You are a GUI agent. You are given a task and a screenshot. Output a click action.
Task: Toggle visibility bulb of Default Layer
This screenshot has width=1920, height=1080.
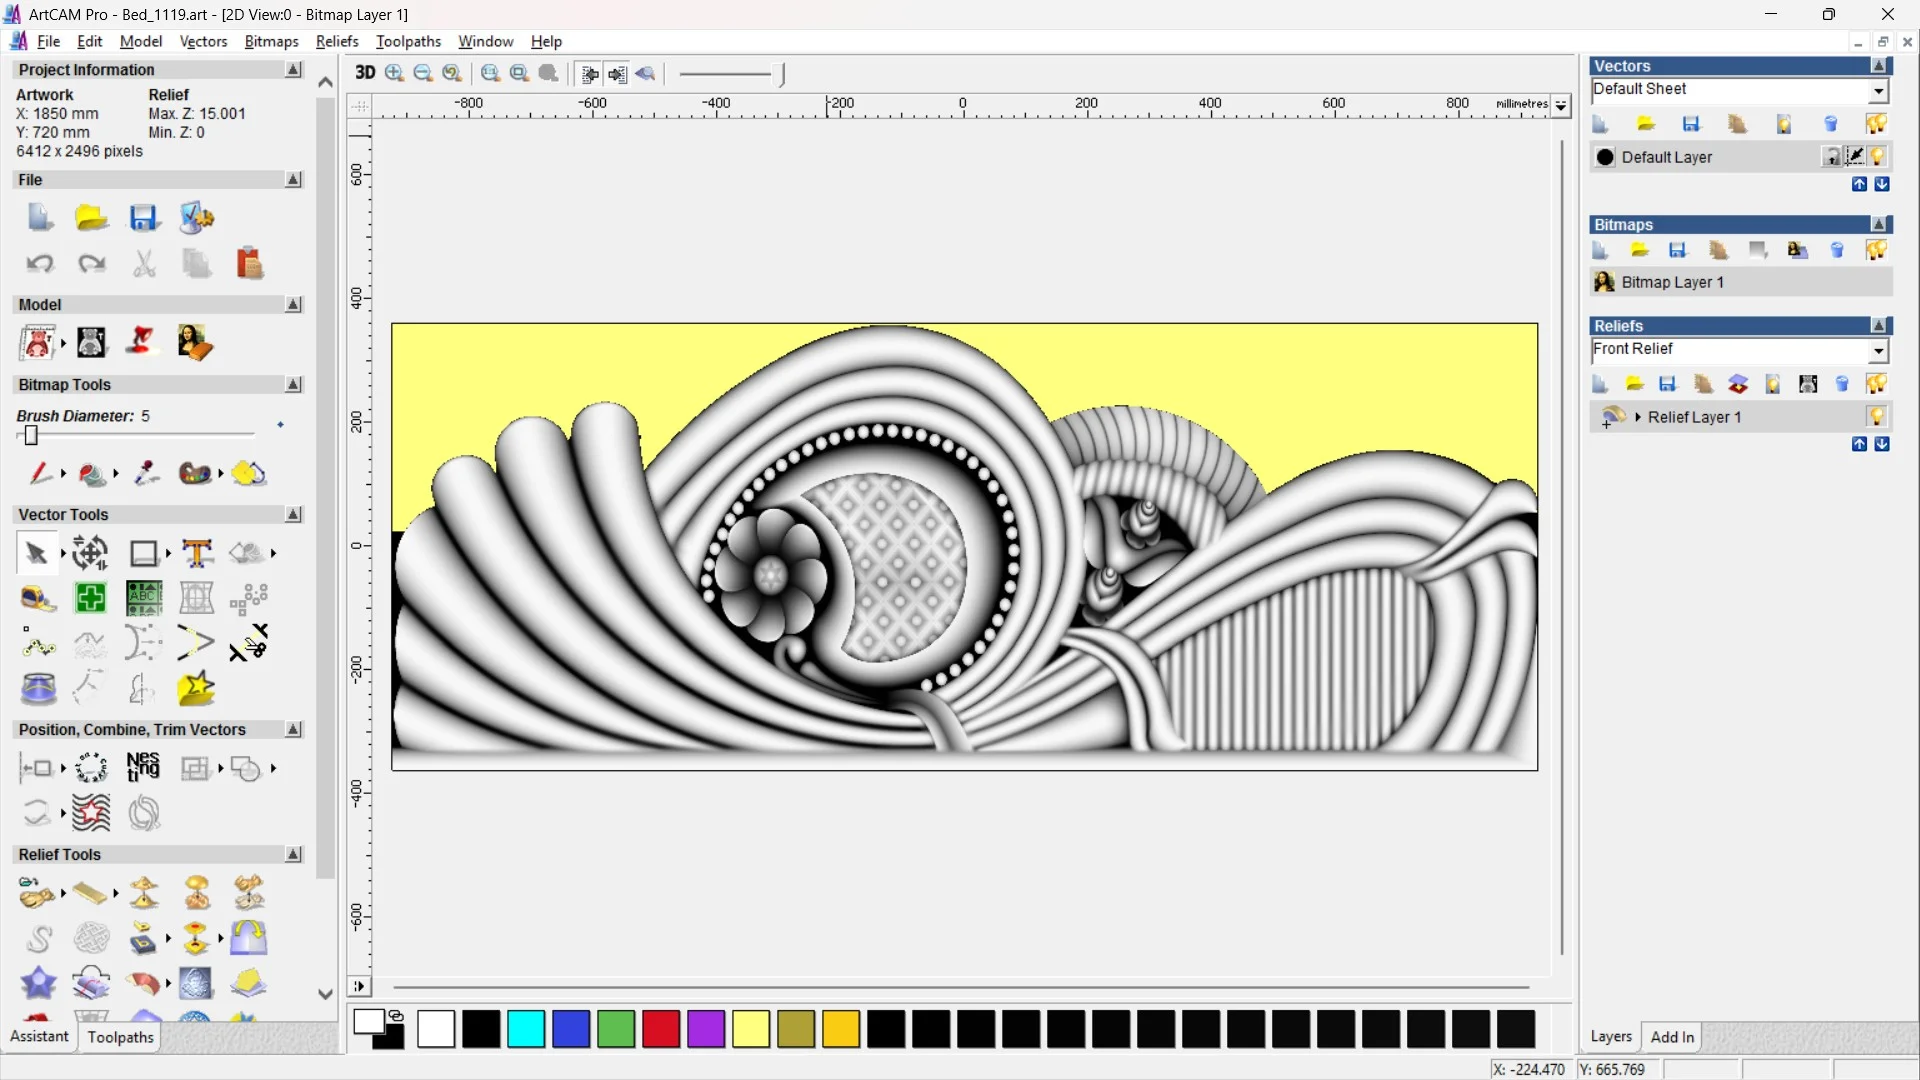[x=1877, y=157]
